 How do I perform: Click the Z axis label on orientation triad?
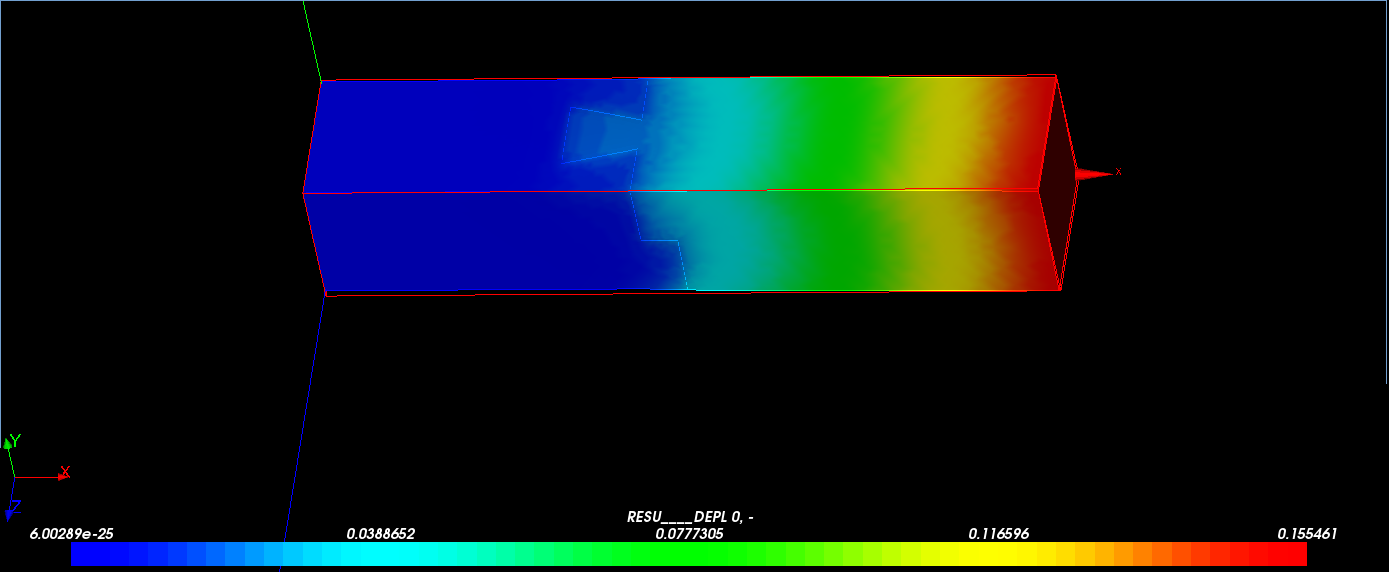15,507
